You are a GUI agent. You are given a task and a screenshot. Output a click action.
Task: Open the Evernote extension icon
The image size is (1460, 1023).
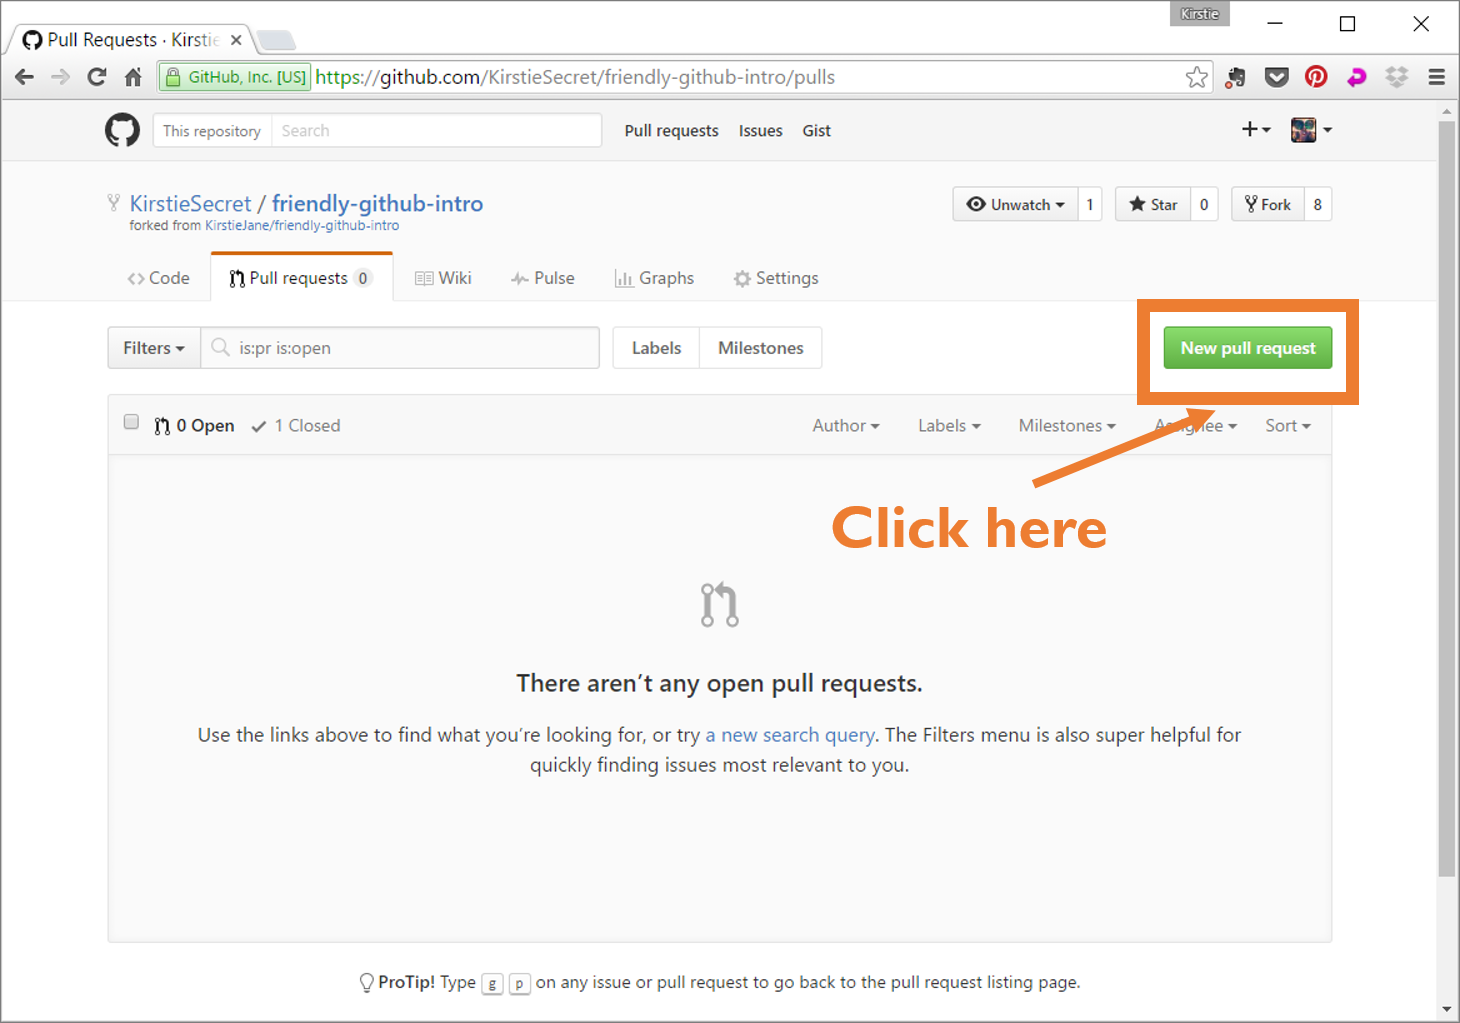click(x=1236, y=77)
